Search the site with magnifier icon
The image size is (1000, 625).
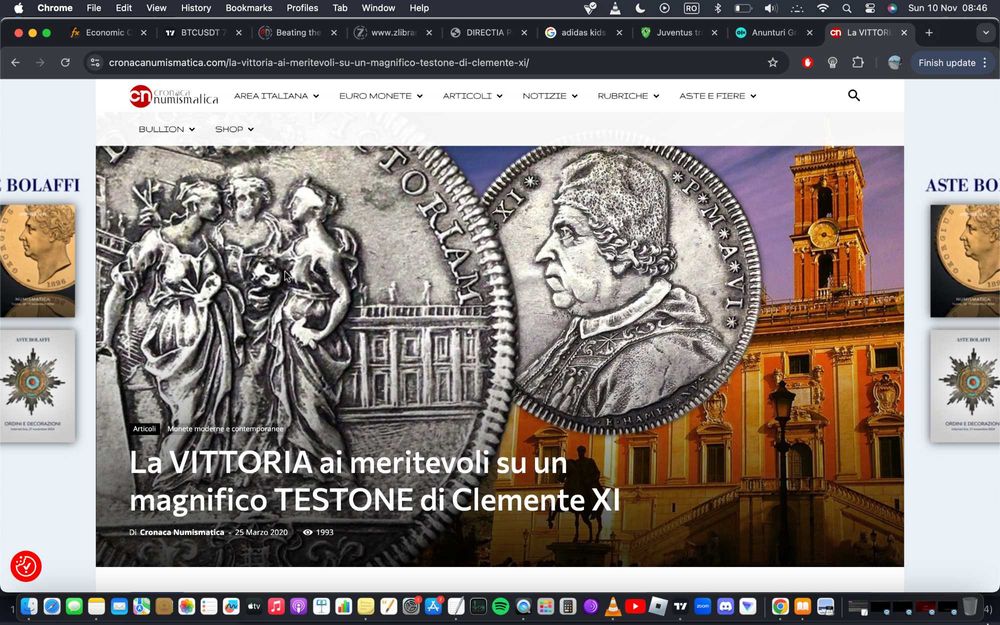[854, 96]
